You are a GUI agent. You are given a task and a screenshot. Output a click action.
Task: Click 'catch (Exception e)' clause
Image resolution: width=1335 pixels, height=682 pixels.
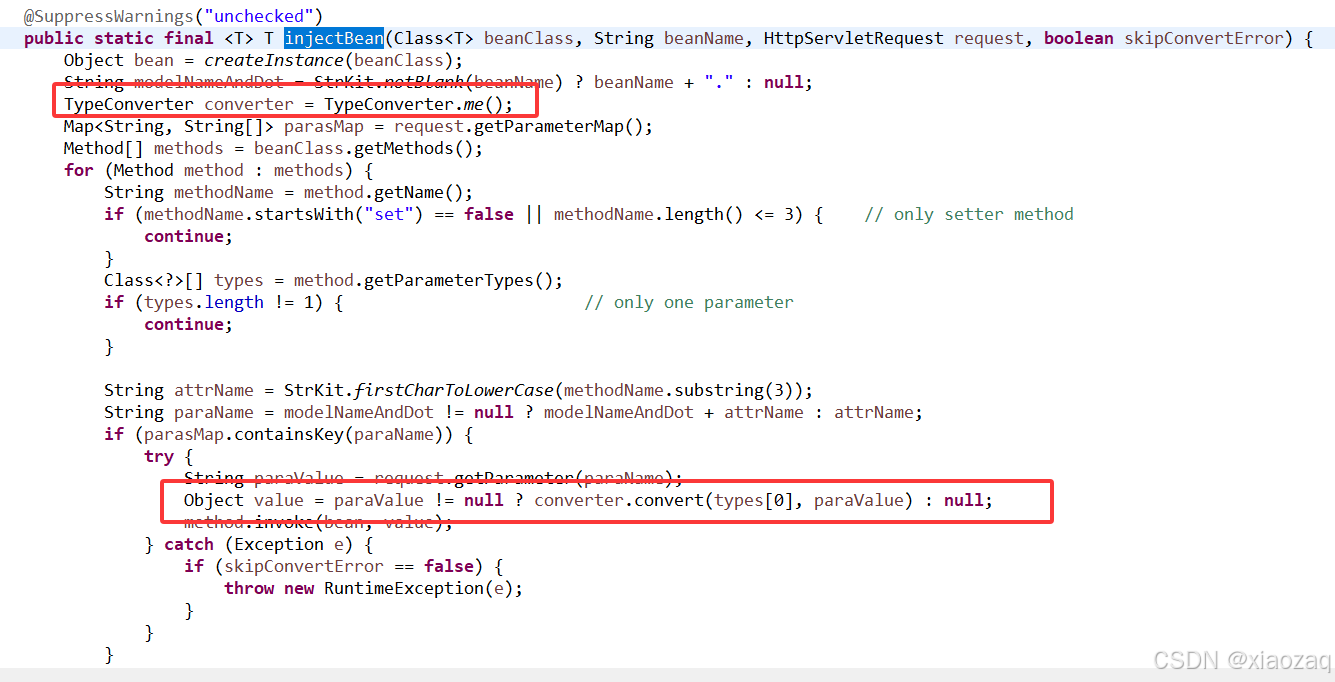(x=258, y=544)
